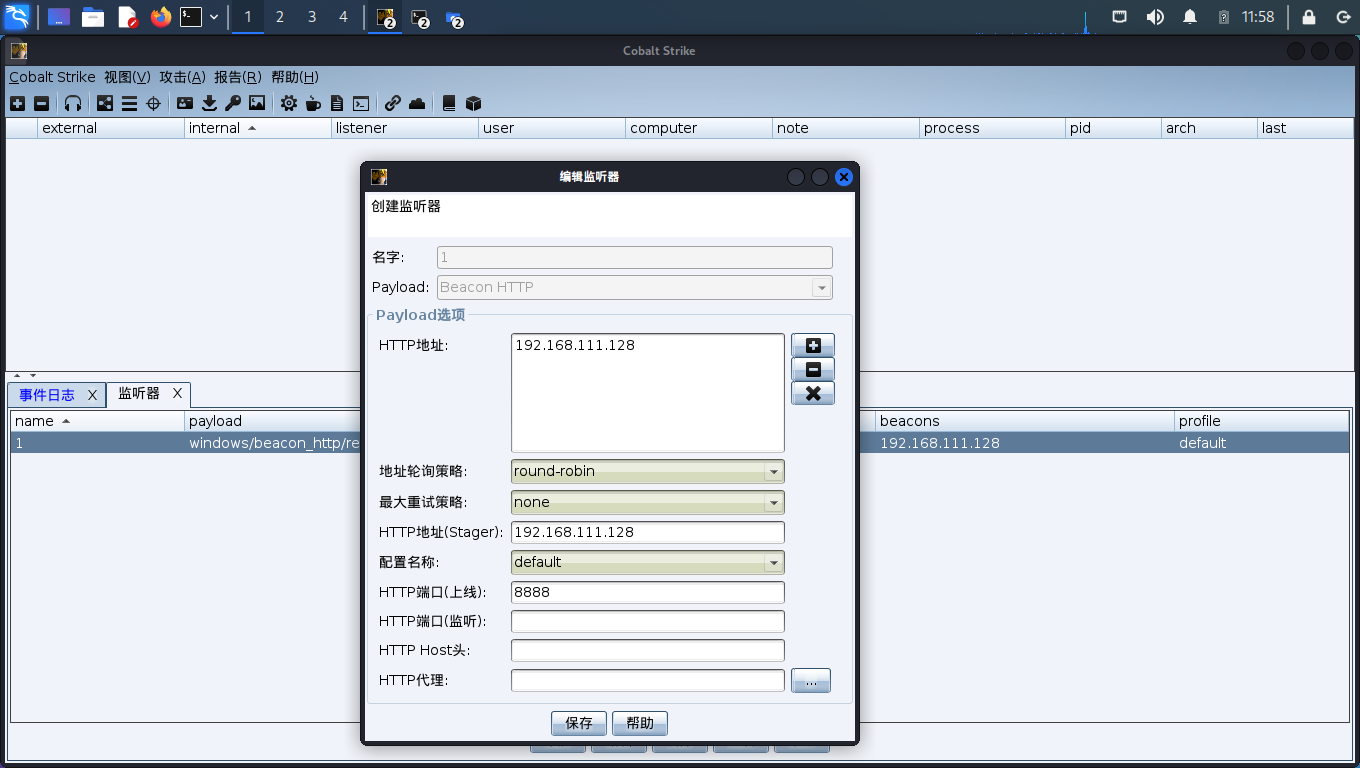The width and height of the screenshot is (1360, 768).
Task: Open terminal dropdown arrow in panel
Action: pos(214,17)
